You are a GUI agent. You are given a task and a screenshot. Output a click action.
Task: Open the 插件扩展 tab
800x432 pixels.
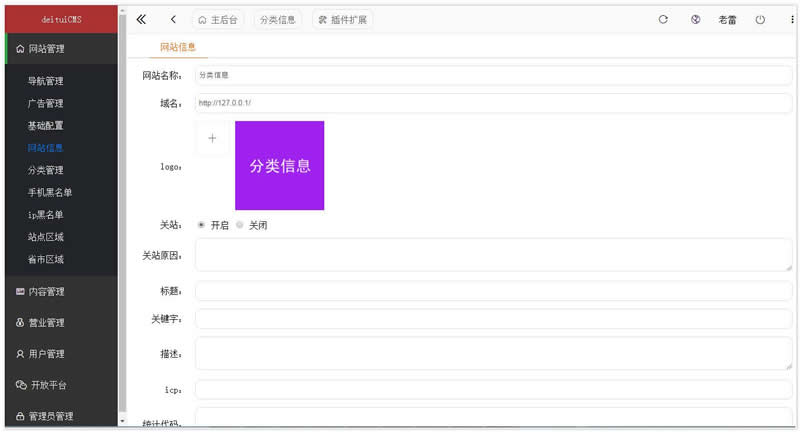point(343,19)
